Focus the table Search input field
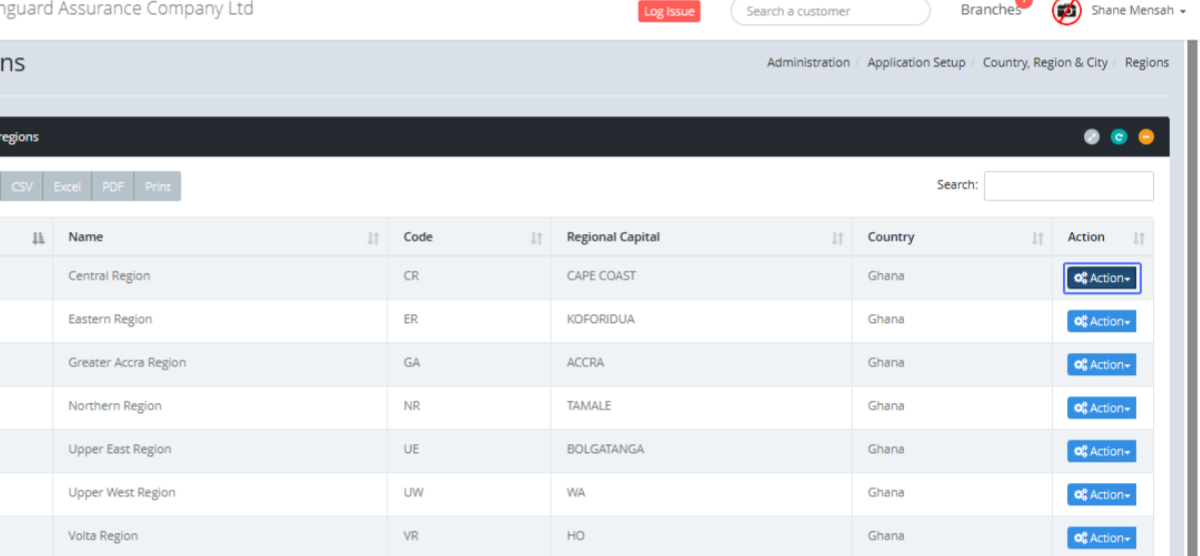The image size is (1200, 556). 1068,186
